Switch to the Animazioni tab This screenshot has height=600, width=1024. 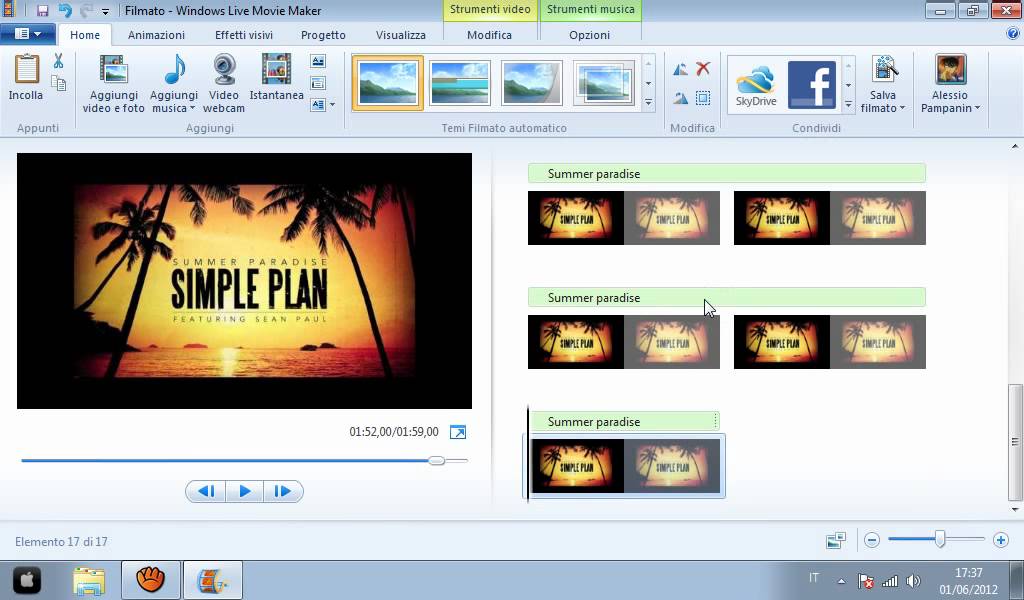click(156, 35)
